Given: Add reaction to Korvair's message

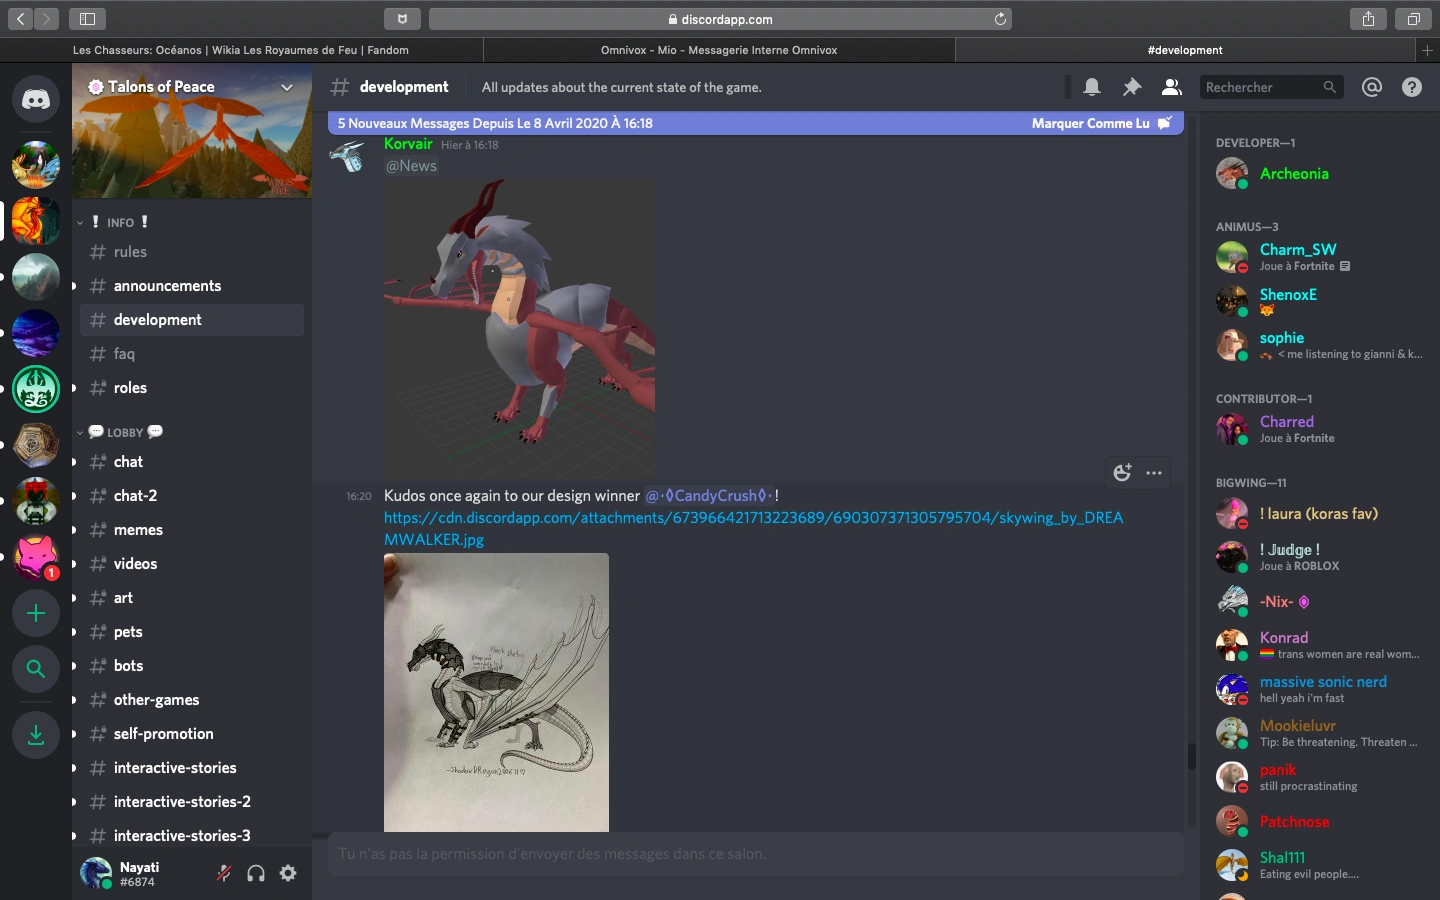Looking at the screenshot, I should (1122, 473).
